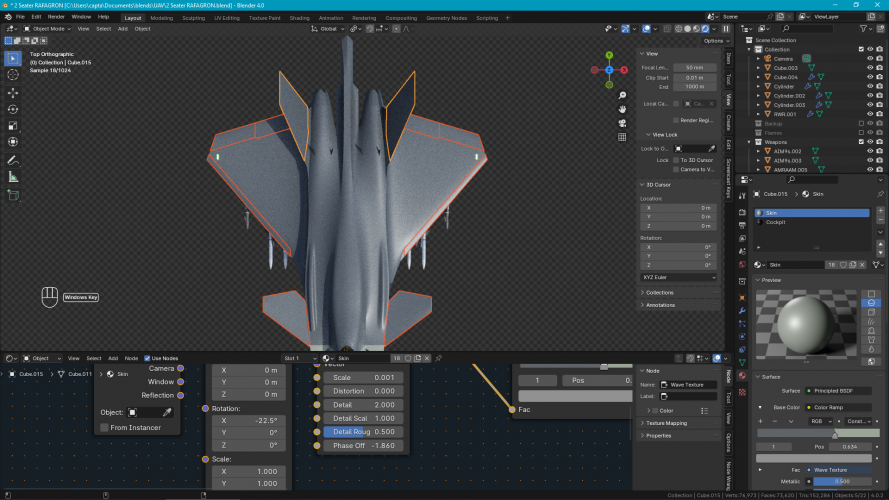The width and height of the screenshot is (889, 500).
Task: Add a new material slot with plus
Action: point(880,210)
